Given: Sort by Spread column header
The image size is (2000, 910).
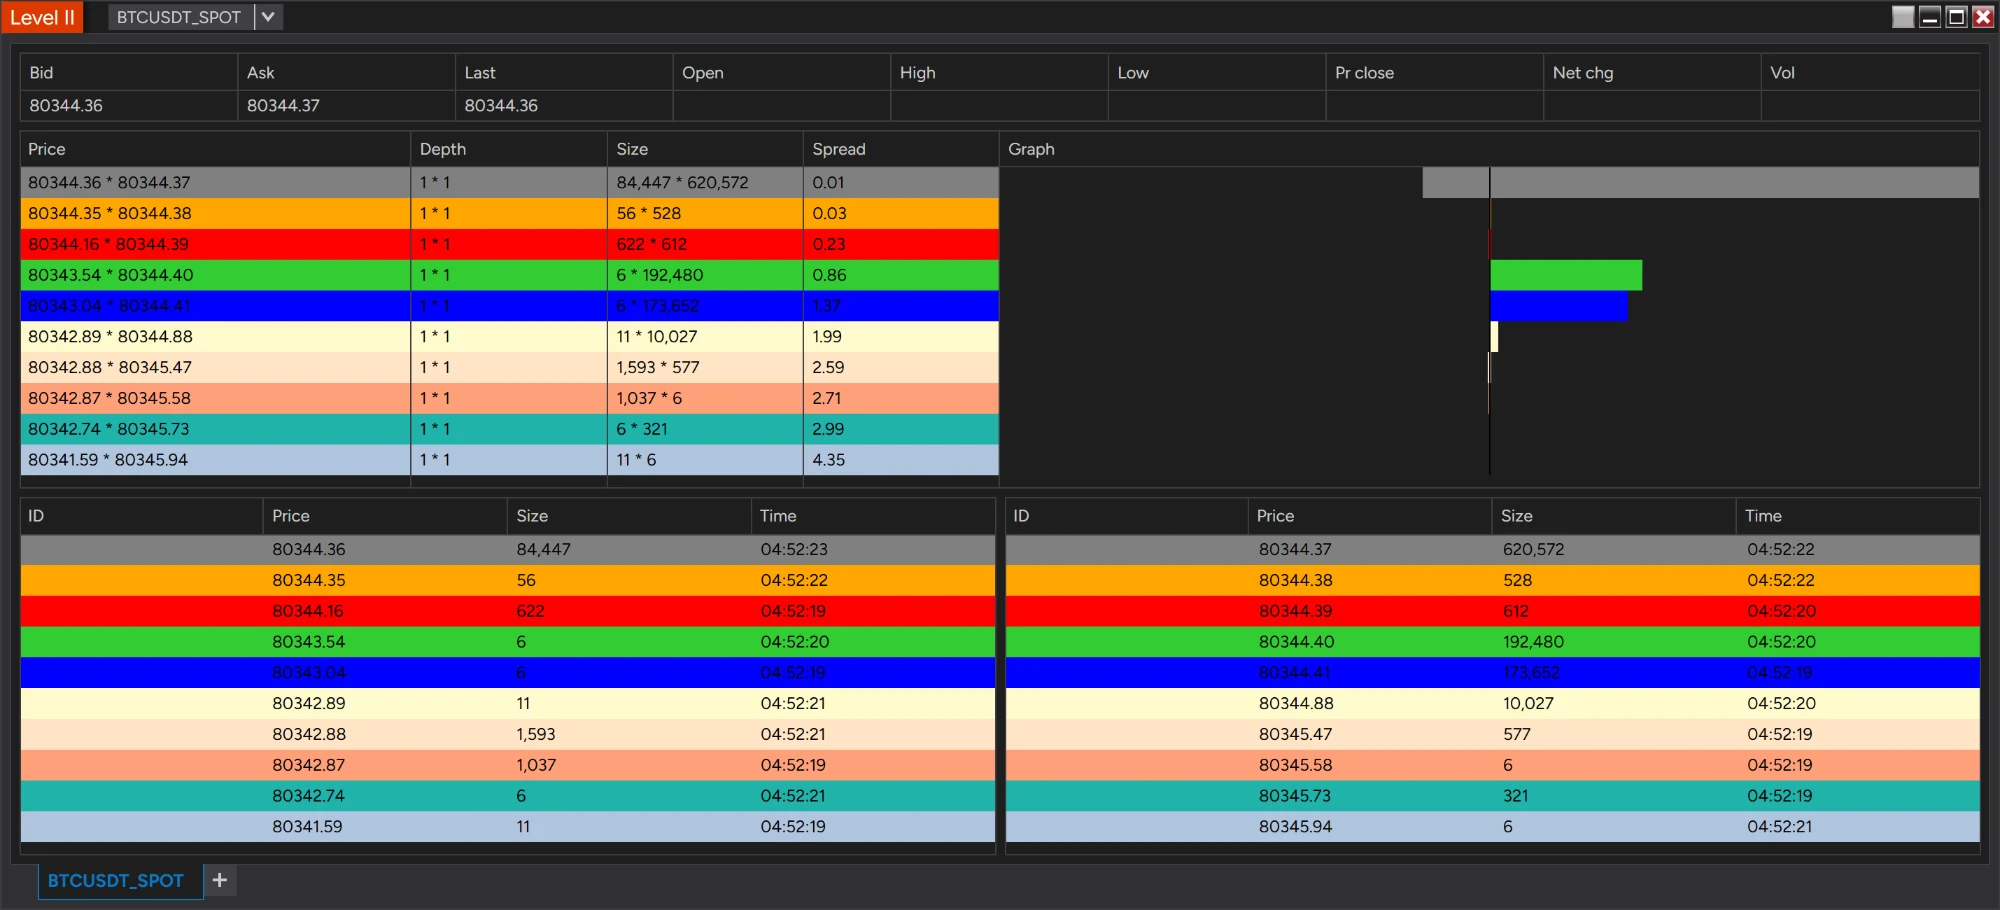Looking at the screenshot, I should click(900, 149).
